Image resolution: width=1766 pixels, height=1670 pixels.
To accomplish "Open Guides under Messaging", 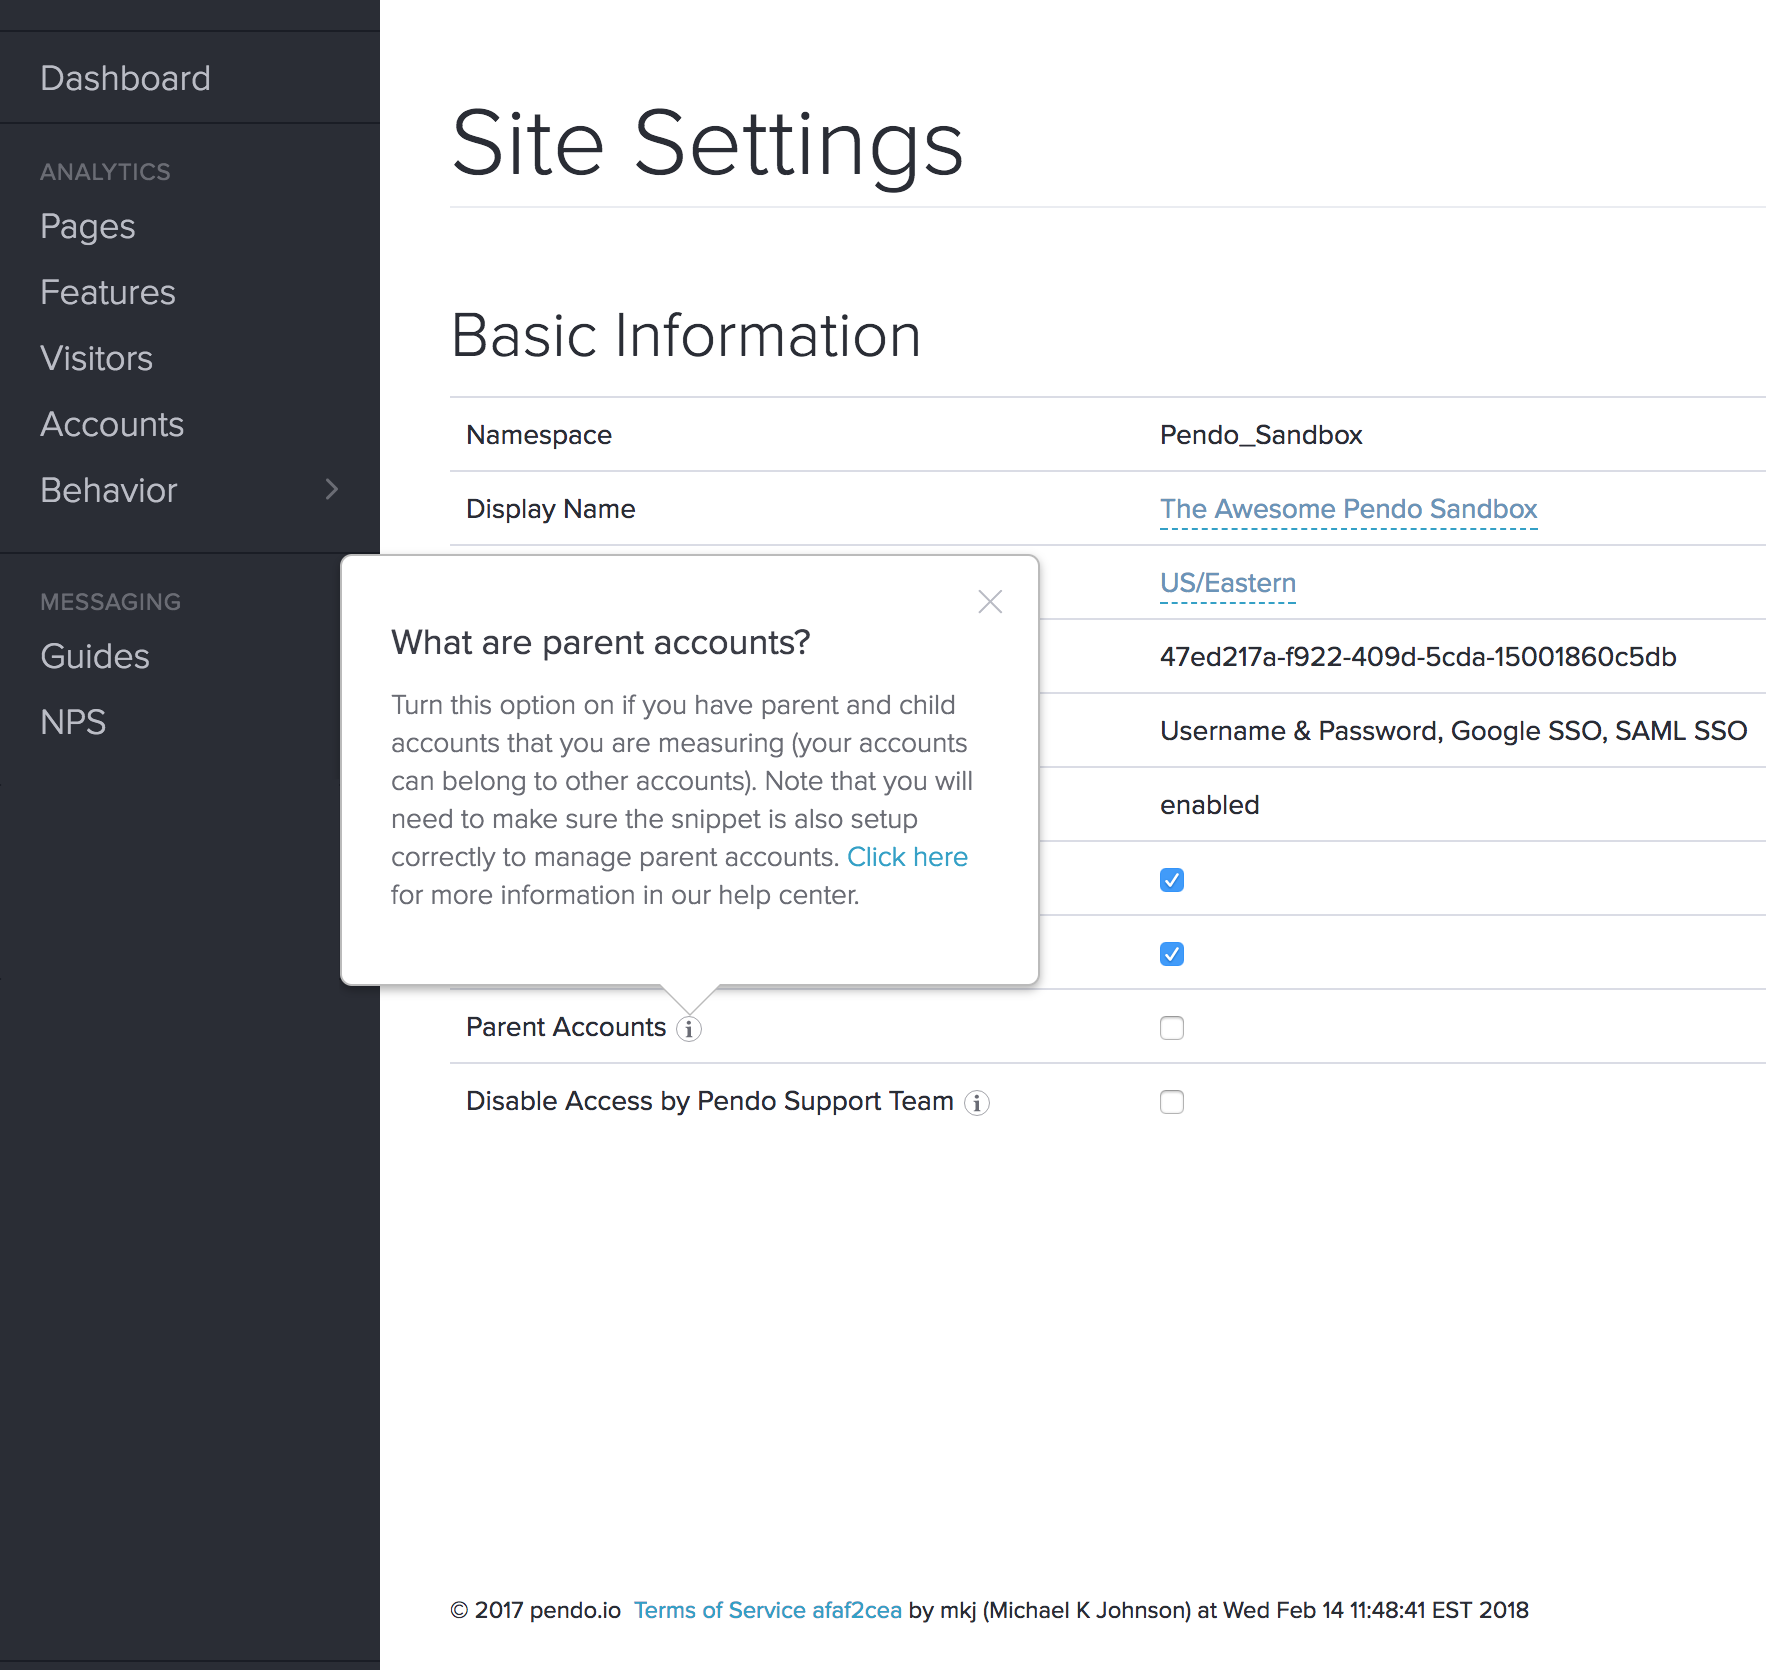I will coord(95,657).
